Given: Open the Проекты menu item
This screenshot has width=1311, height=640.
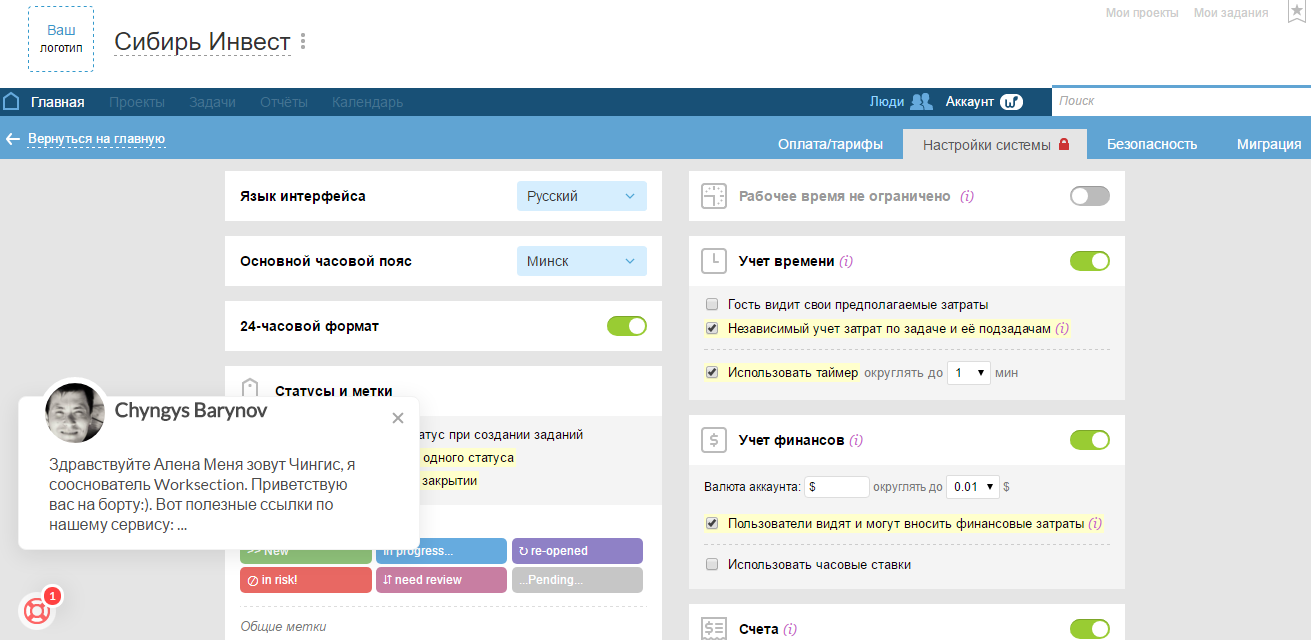Looking at the screenshot, I should click(x=137, y=101).
